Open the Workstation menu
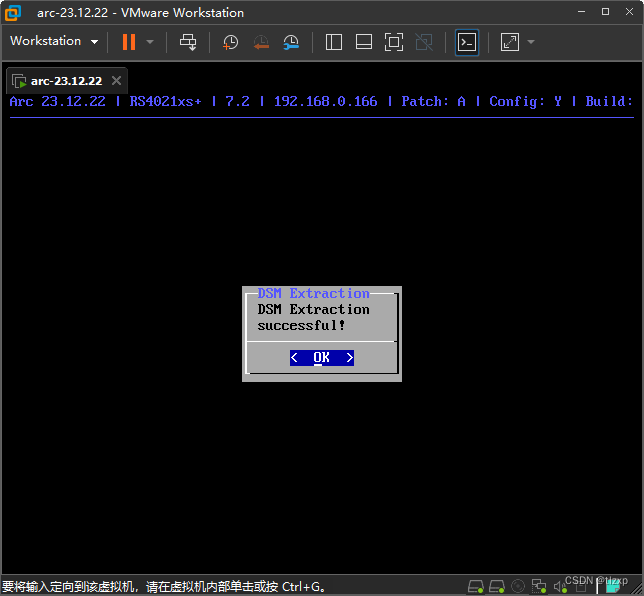Viewport: 644px width, 596px height. [x=54, y=41]
